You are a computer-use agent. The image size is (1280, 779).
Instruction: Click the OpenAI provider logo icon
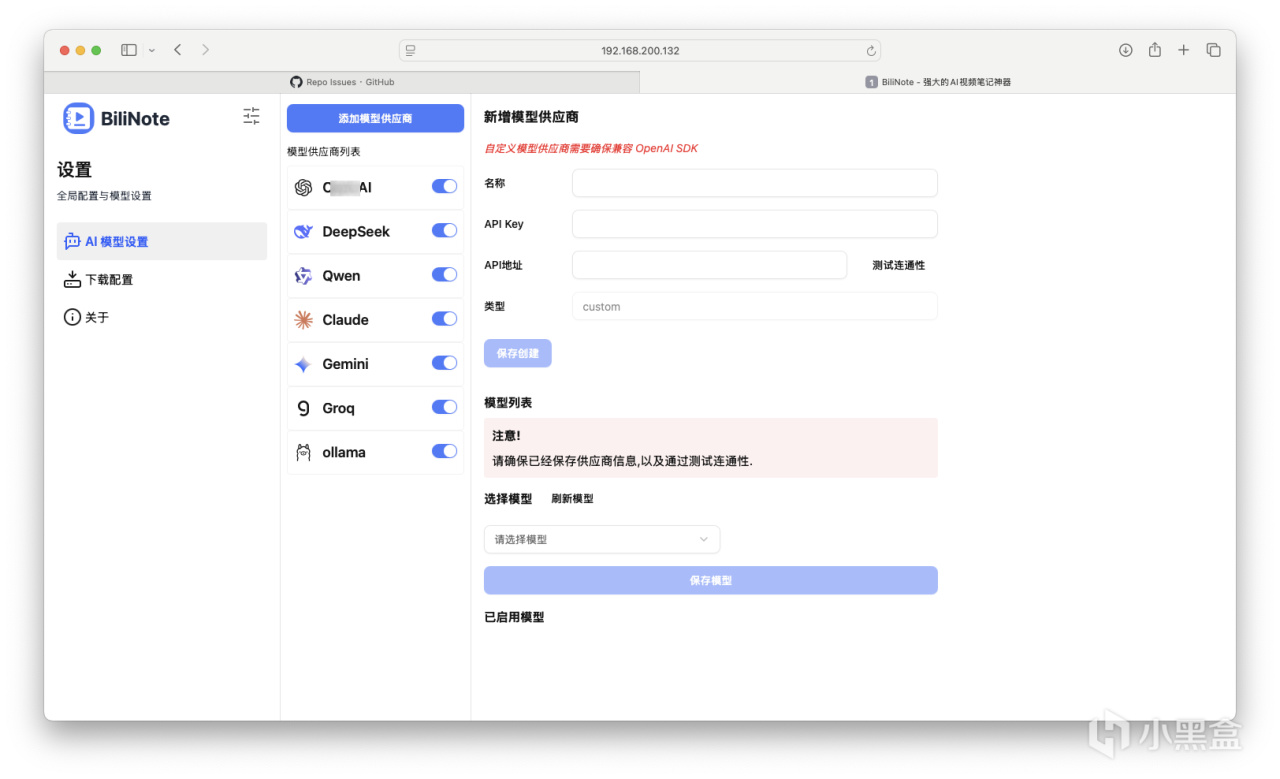(303, 187)
